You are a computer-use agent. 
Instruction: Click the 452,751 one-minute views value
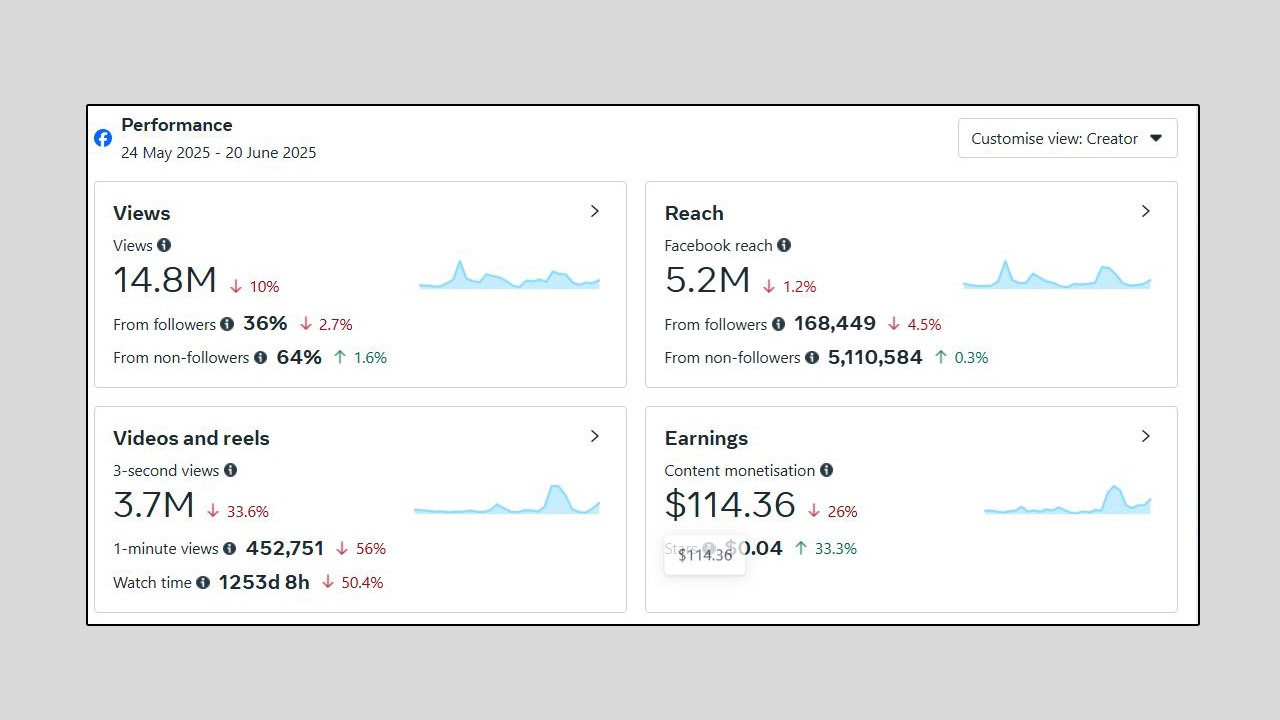tap(285, 548)
